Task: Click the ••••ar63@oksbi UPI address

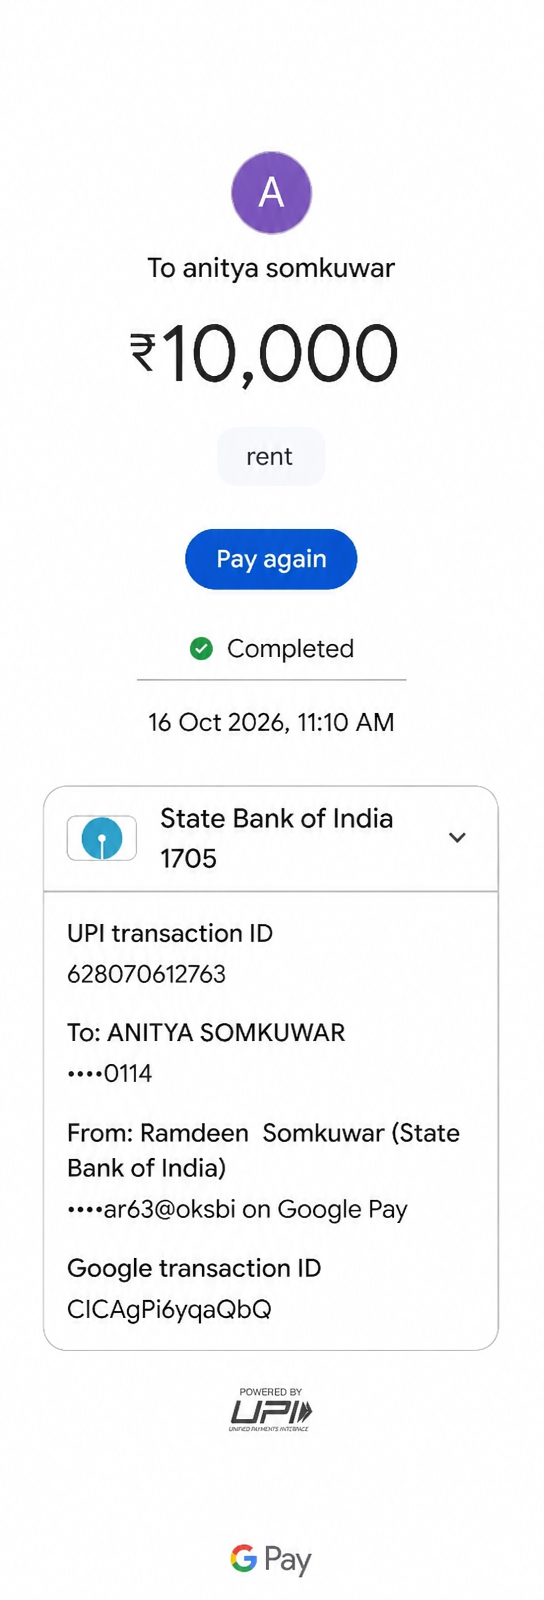Action: (151, 1209)
